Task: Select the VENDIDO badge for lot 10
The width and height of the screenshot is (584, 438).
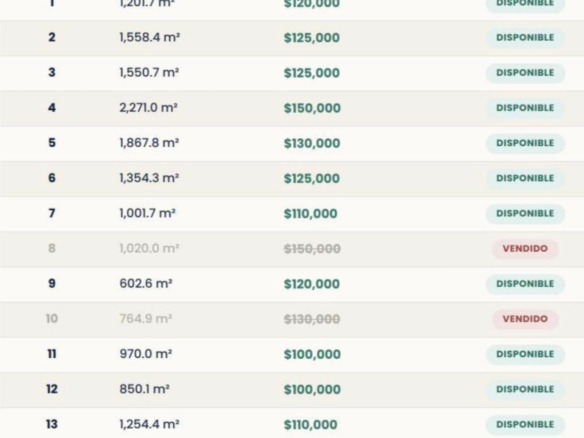Action: pyautogui.click(x=525, y=319)
